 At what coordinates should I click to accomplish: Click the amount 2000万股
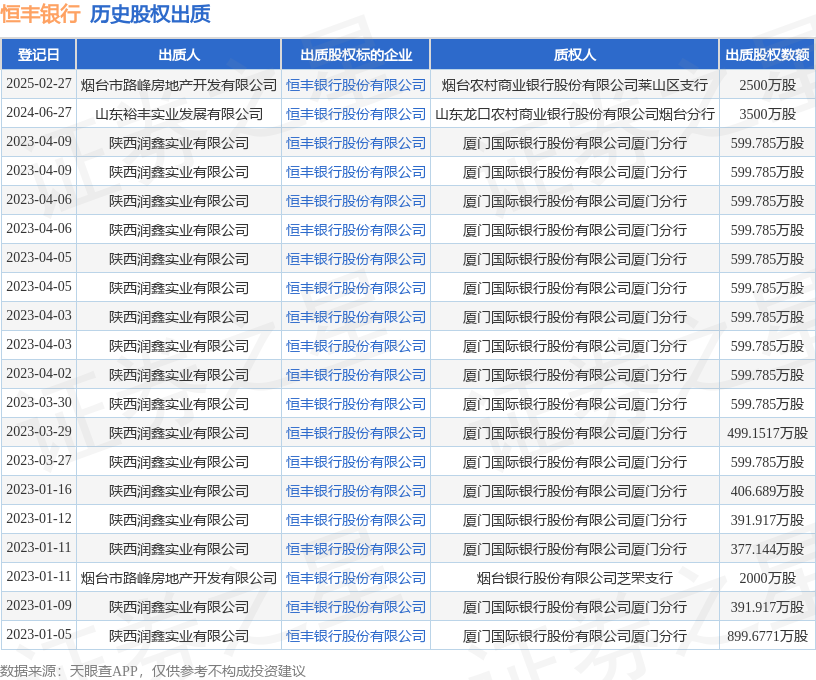pos(767,578)
